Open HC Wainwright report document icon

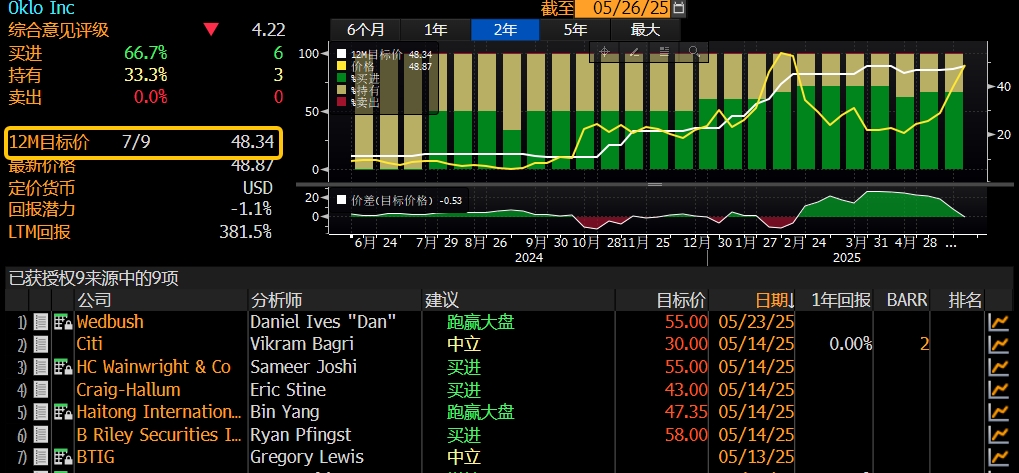tap(41, 367)
